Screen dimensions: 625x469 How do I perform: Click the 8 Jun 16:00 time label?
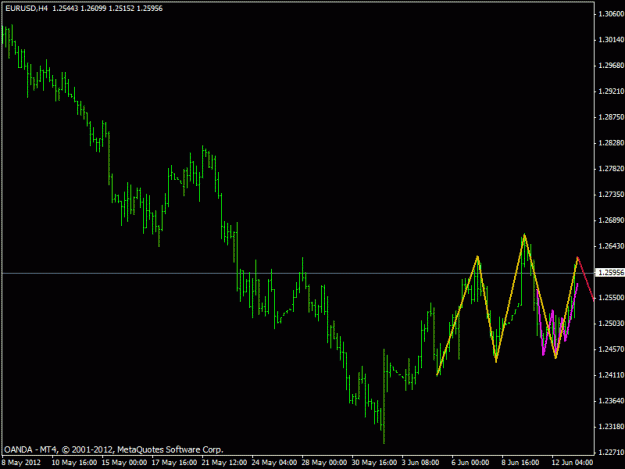click(520, 462)
